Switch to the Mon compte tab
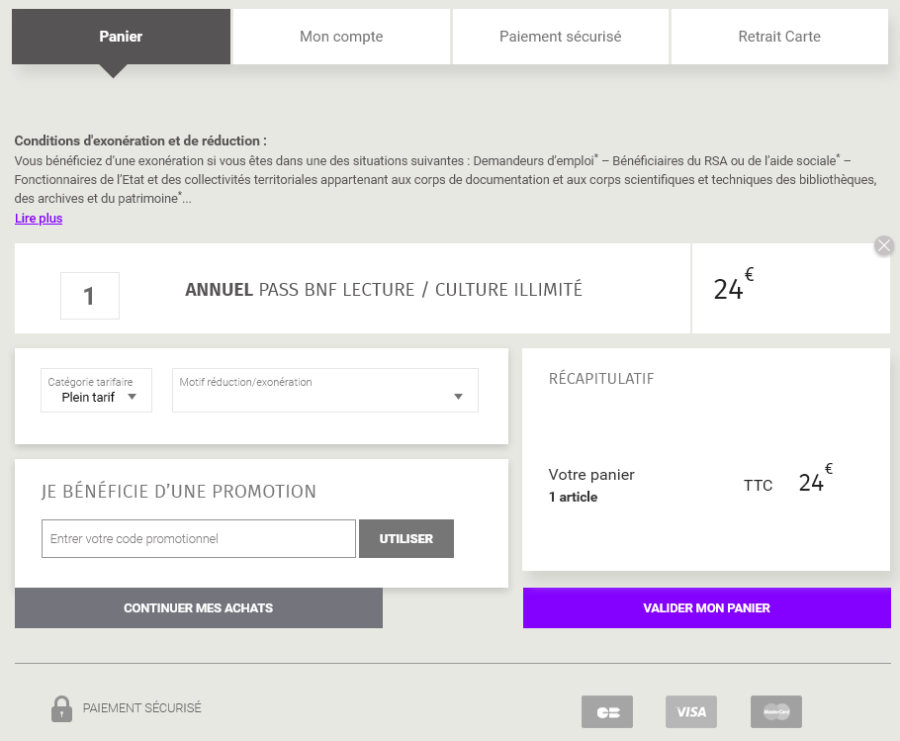900x741 pixels. pos(341,37)
